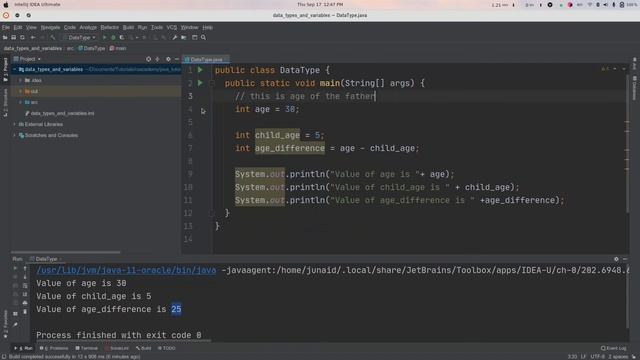The height and width of the screenshot is (360, 640).
Task: Click the Debug bug icon in toolbar
Action: 113,38
